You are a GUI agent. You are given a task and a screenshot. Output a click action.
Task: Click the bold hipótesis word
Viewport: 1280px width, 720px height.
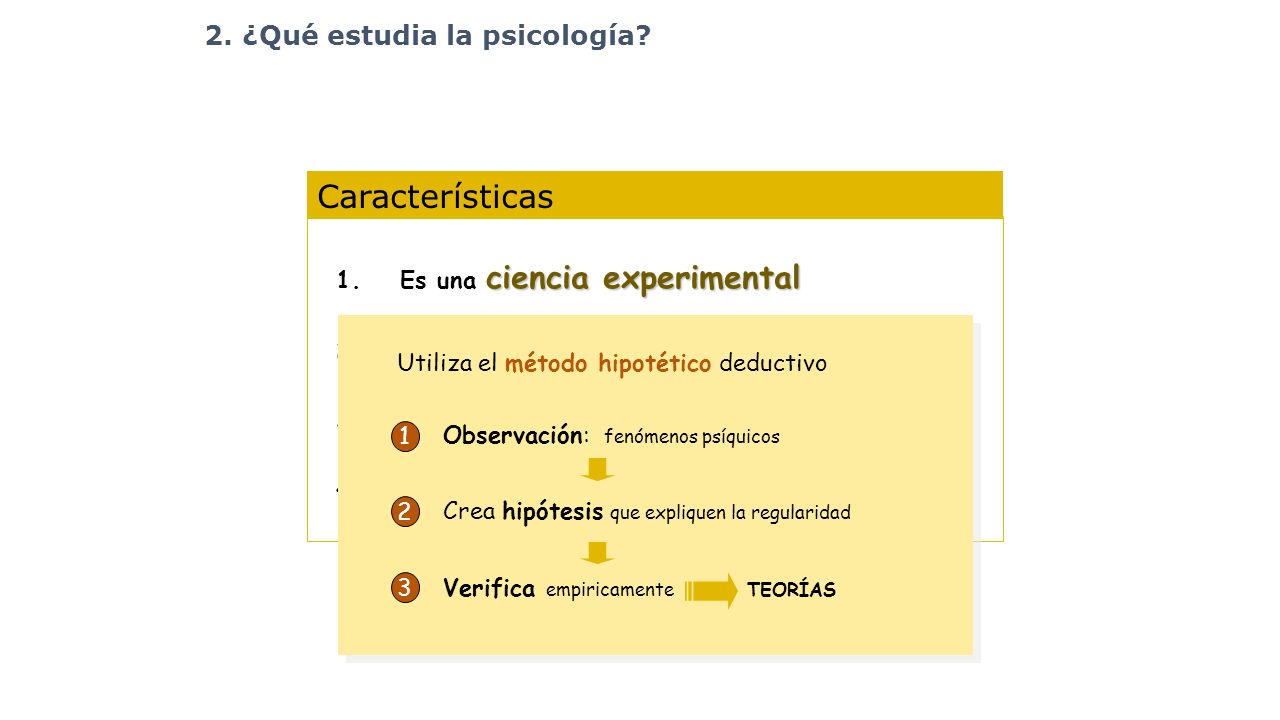click(x=553, y=513)
